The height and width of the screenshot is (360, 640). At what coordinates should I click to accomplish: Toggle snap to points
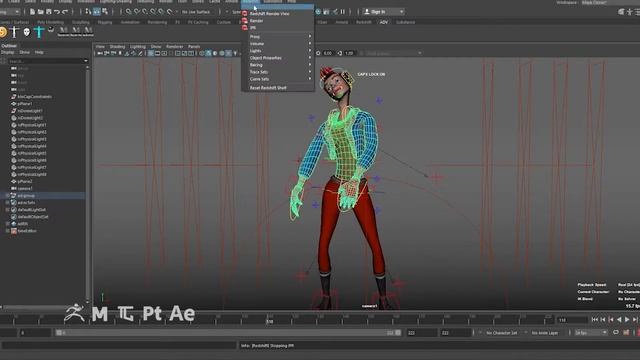pos(145,12)
